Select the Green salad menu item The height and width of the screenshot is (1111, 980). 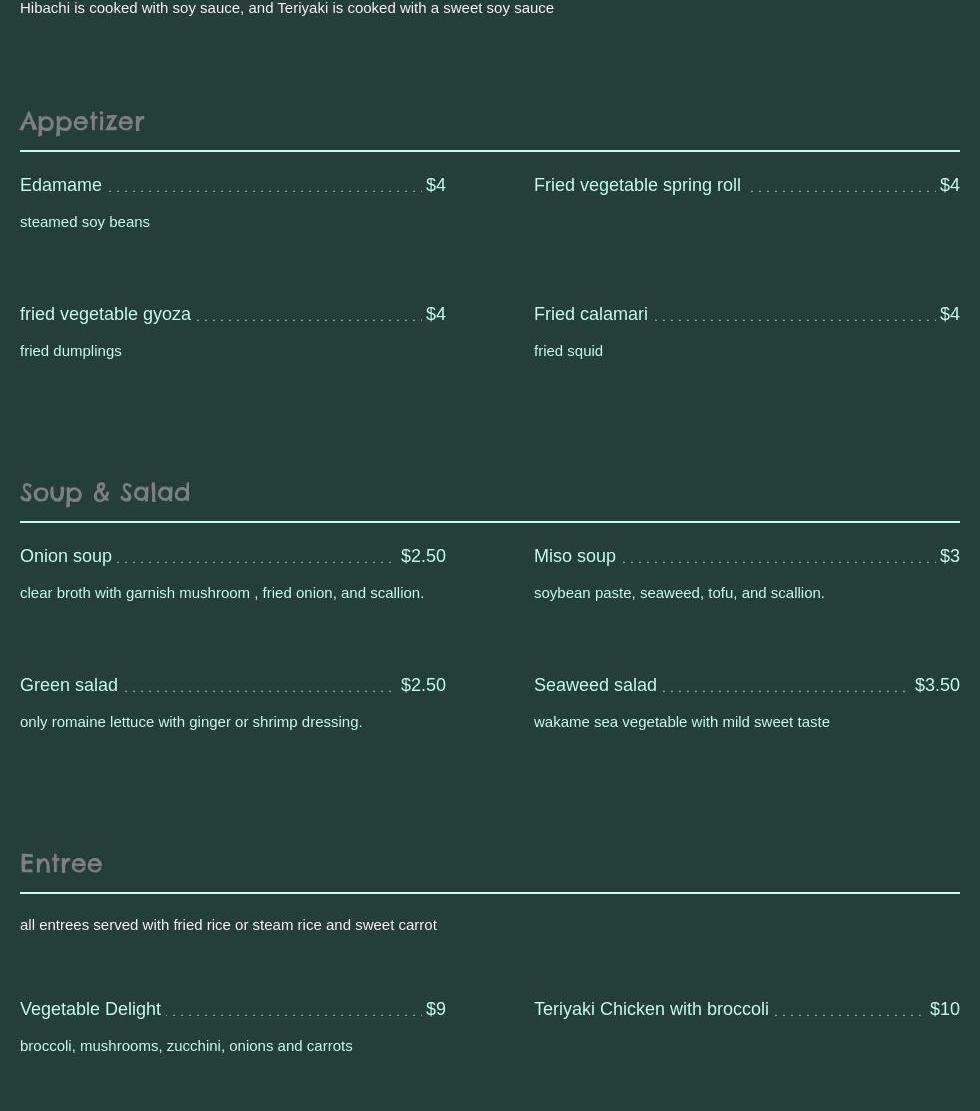[x=69, y=685]
